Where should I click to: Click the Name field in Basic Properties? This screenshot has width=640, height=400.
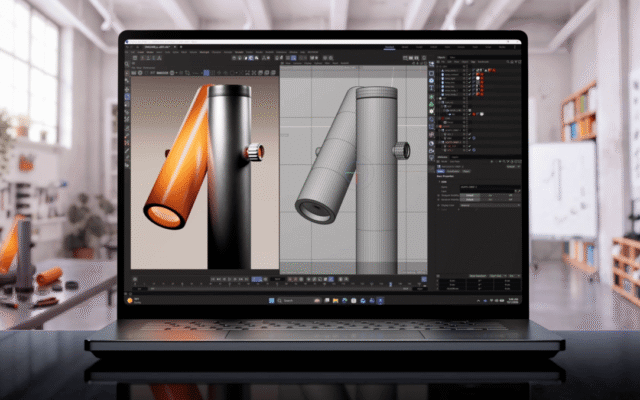point(490,187)
